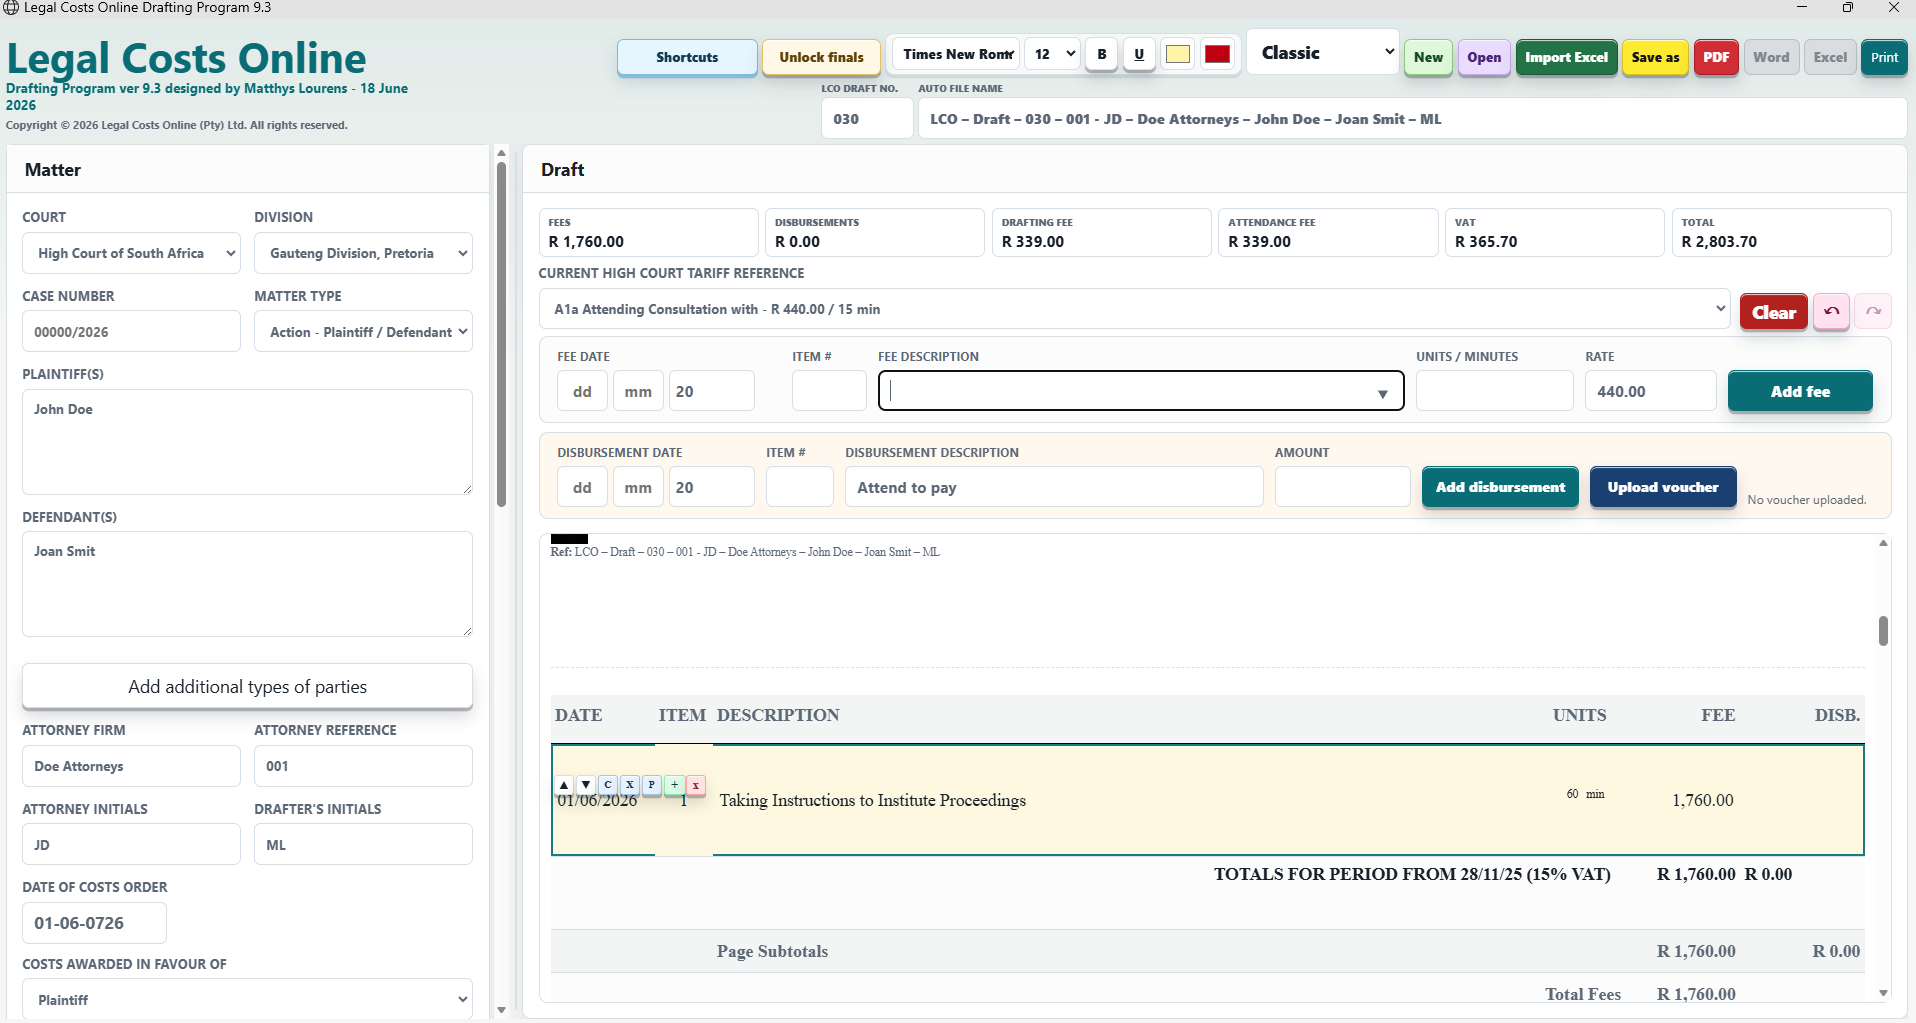Image resolution: width=1916 pixels, height=1023 pixels.
Task: Click the red Clear button
Action: point(1774,312)
